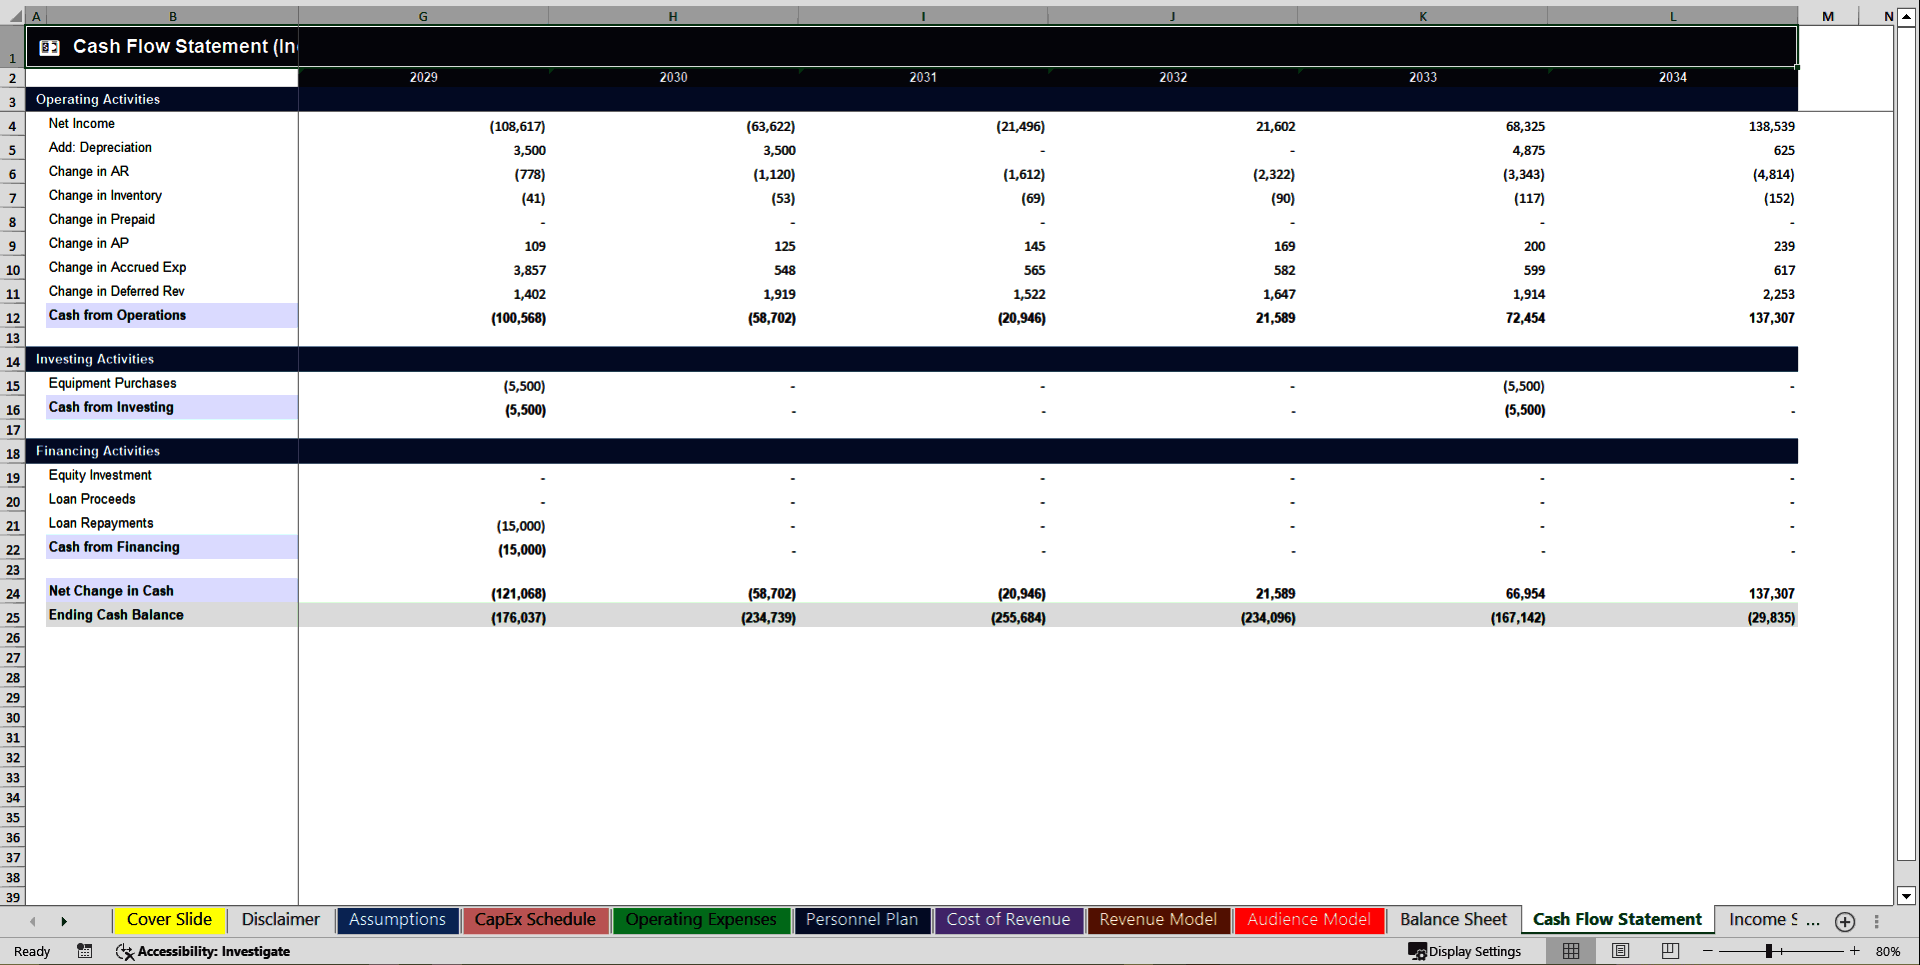
Task: Switch to the Revenue Model sheet
Action: [x=1157, y=920]
